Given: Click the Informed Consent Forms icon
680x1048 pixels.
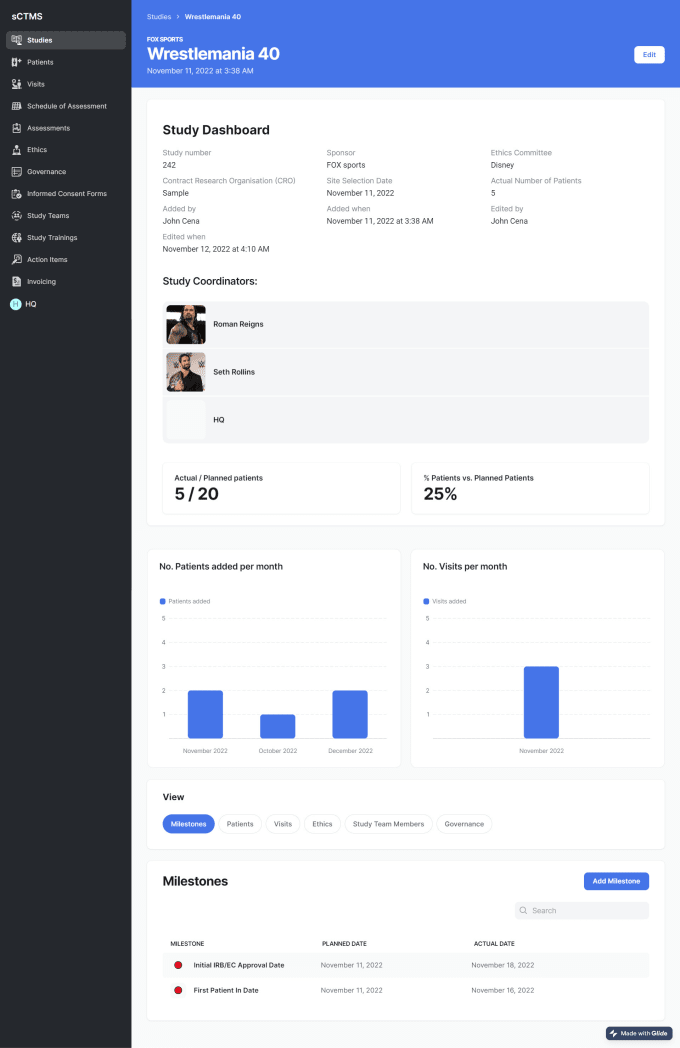Looking at the screenshot, I should click(x=17, y=194).
